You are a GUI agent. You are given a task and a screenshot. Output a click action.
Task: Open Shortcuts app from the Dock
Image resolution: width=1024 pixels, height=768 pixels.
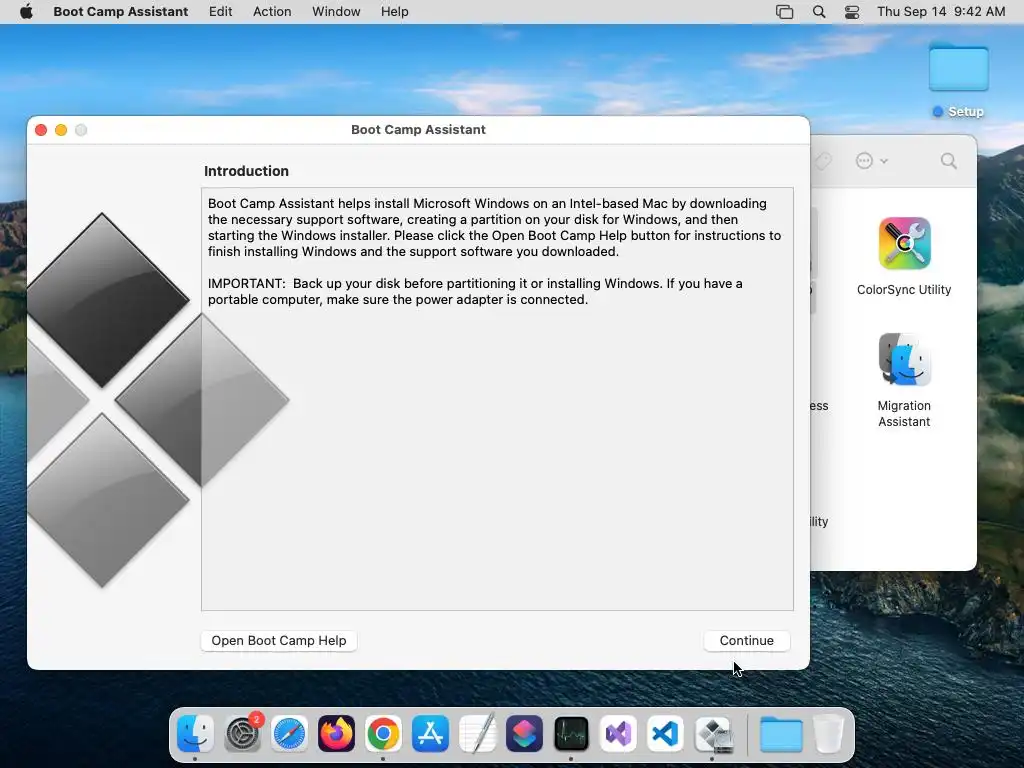[524, 733]
